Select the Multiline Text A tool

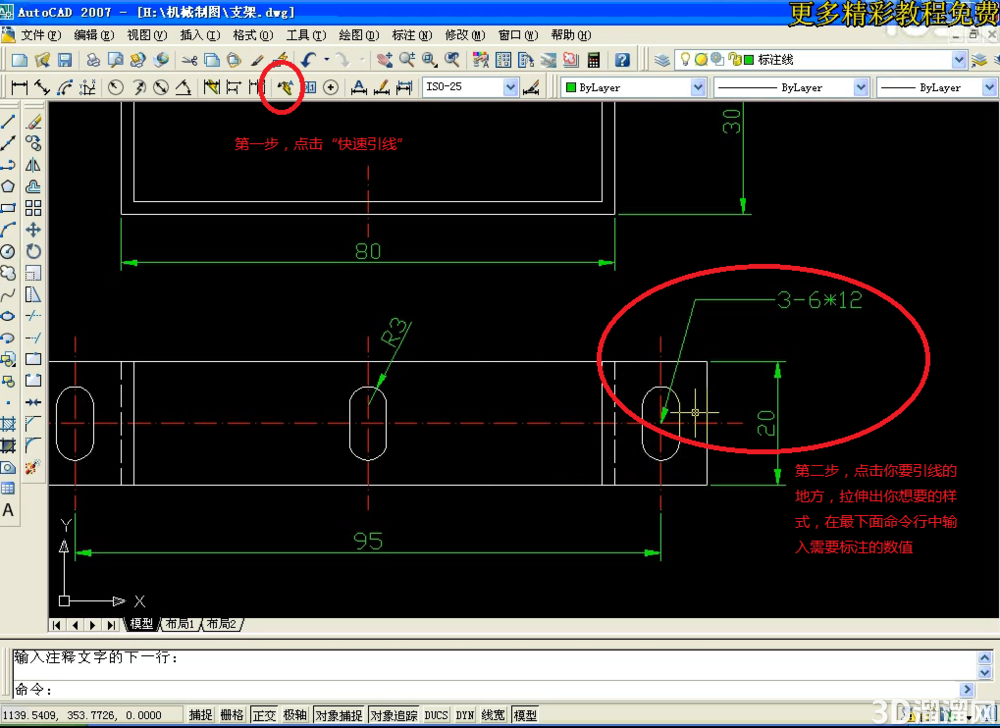[8, 510]
